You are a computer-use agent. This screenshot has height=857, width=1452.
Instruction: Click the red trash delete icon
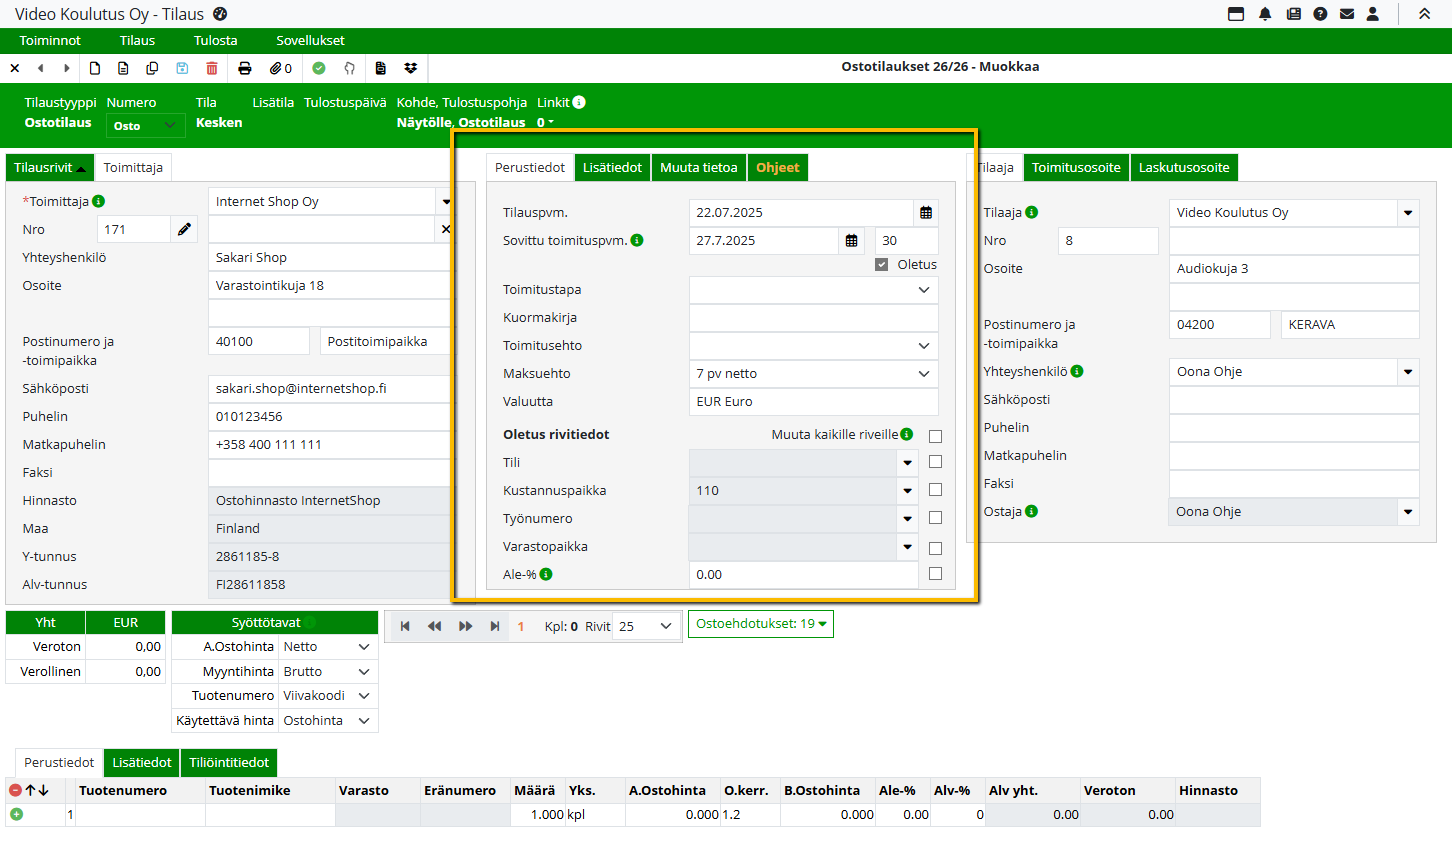click(212, 68)
